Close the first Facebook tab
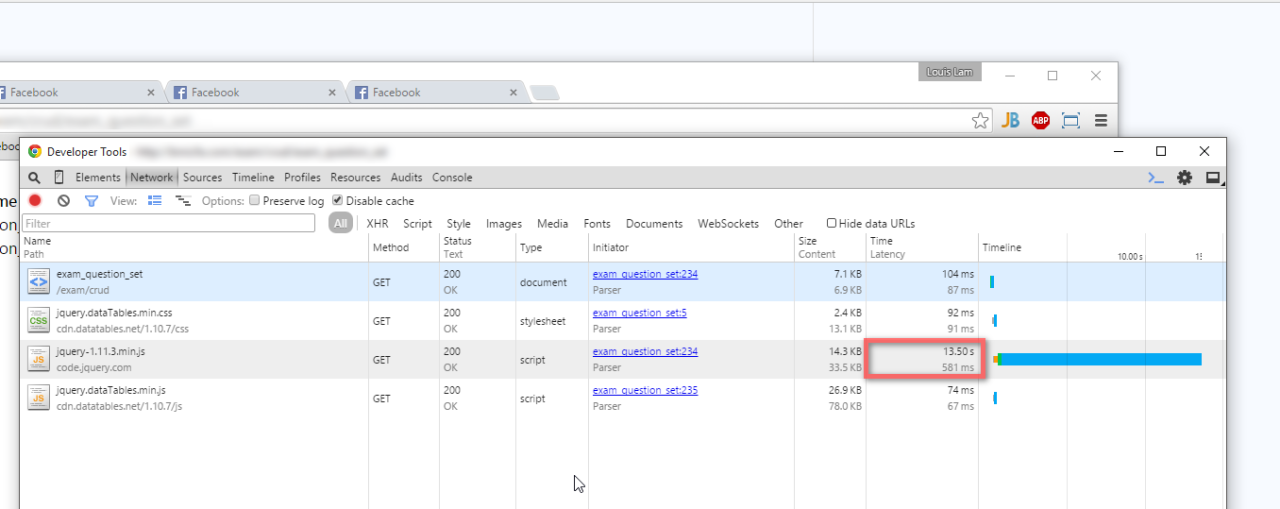The image size is (1280, 509). 151,92
